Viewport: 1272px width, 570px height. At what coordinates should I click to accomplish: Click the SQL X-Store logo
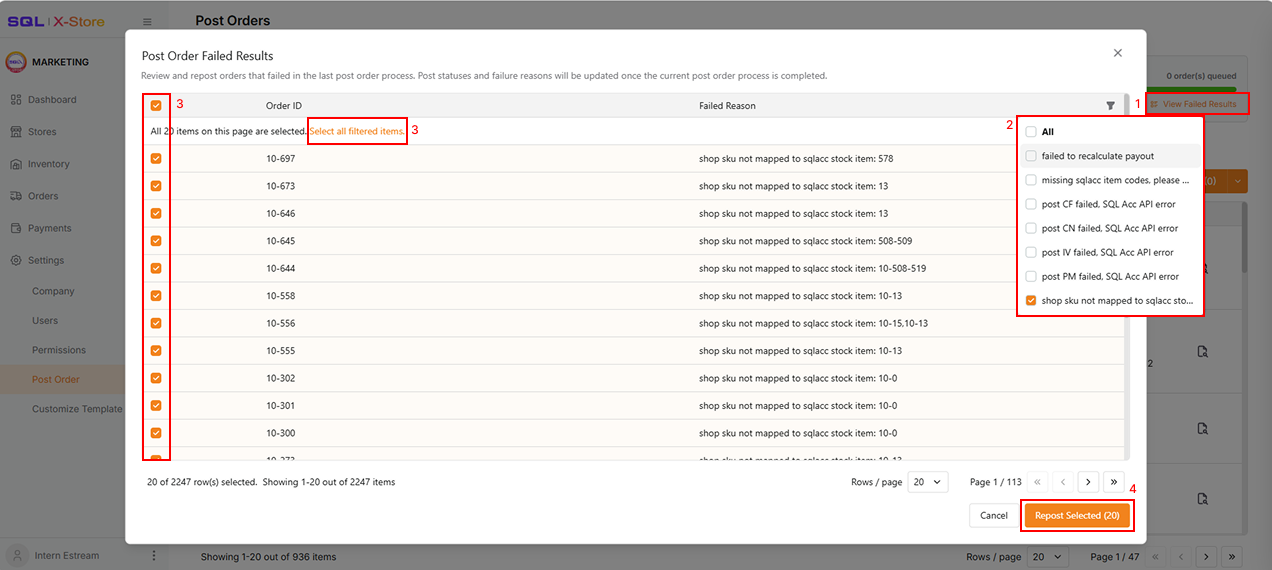coord(56,21)
